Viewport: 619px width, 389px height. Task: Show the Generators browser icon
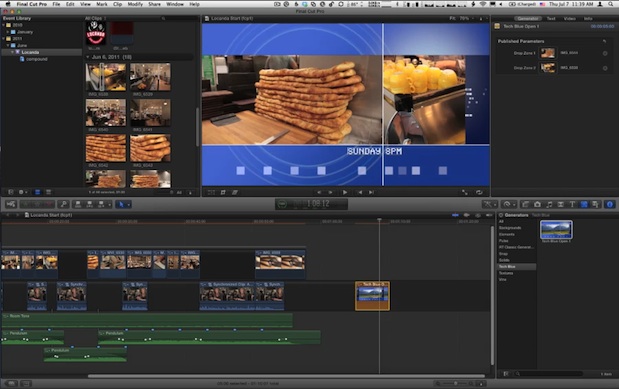pyautogui.click(x=584, y=204)
